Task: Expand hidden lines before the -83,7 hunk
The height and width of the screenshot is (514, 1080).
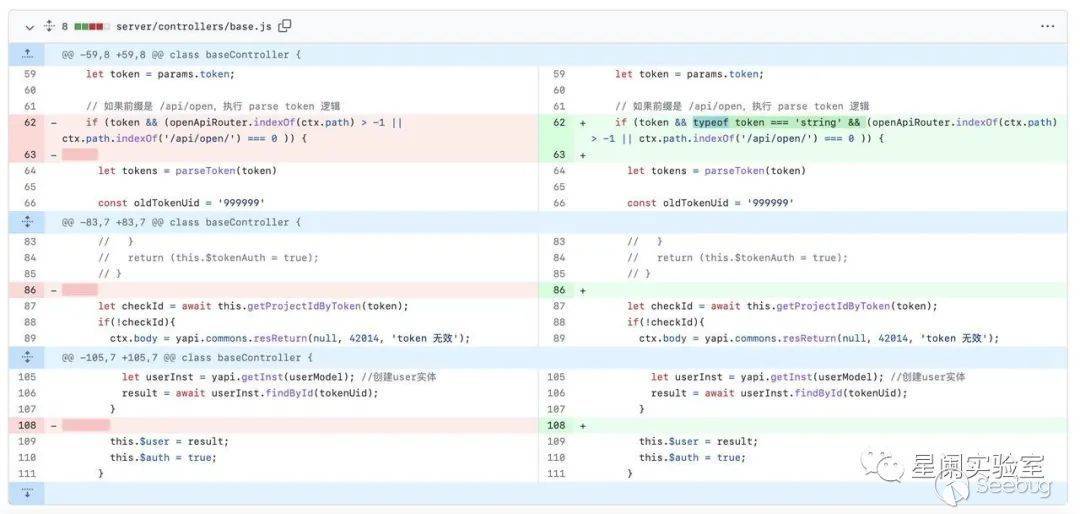Action: (27, 222)
